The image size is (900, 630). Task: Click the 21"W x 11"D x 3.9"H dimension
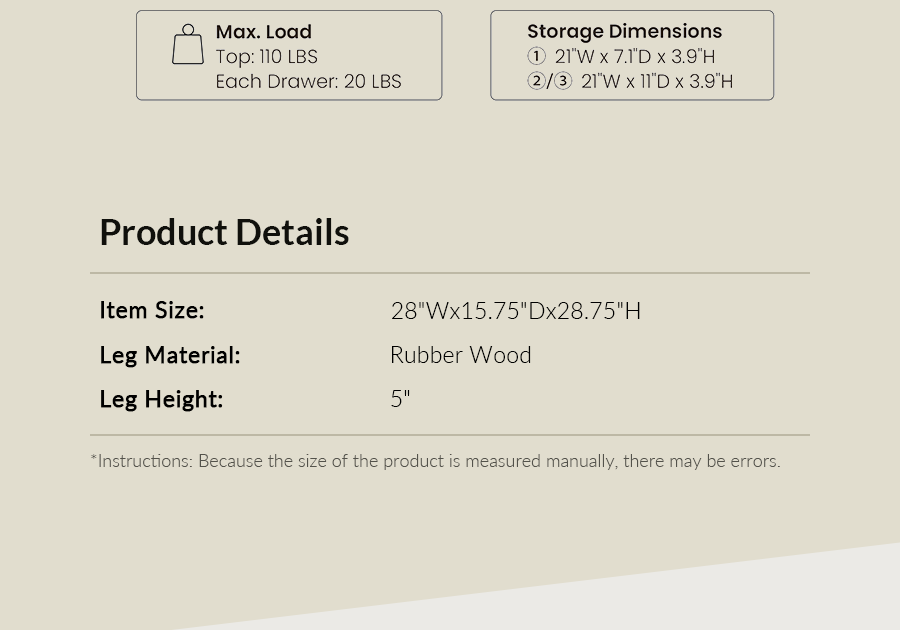[x=657, y=81]
